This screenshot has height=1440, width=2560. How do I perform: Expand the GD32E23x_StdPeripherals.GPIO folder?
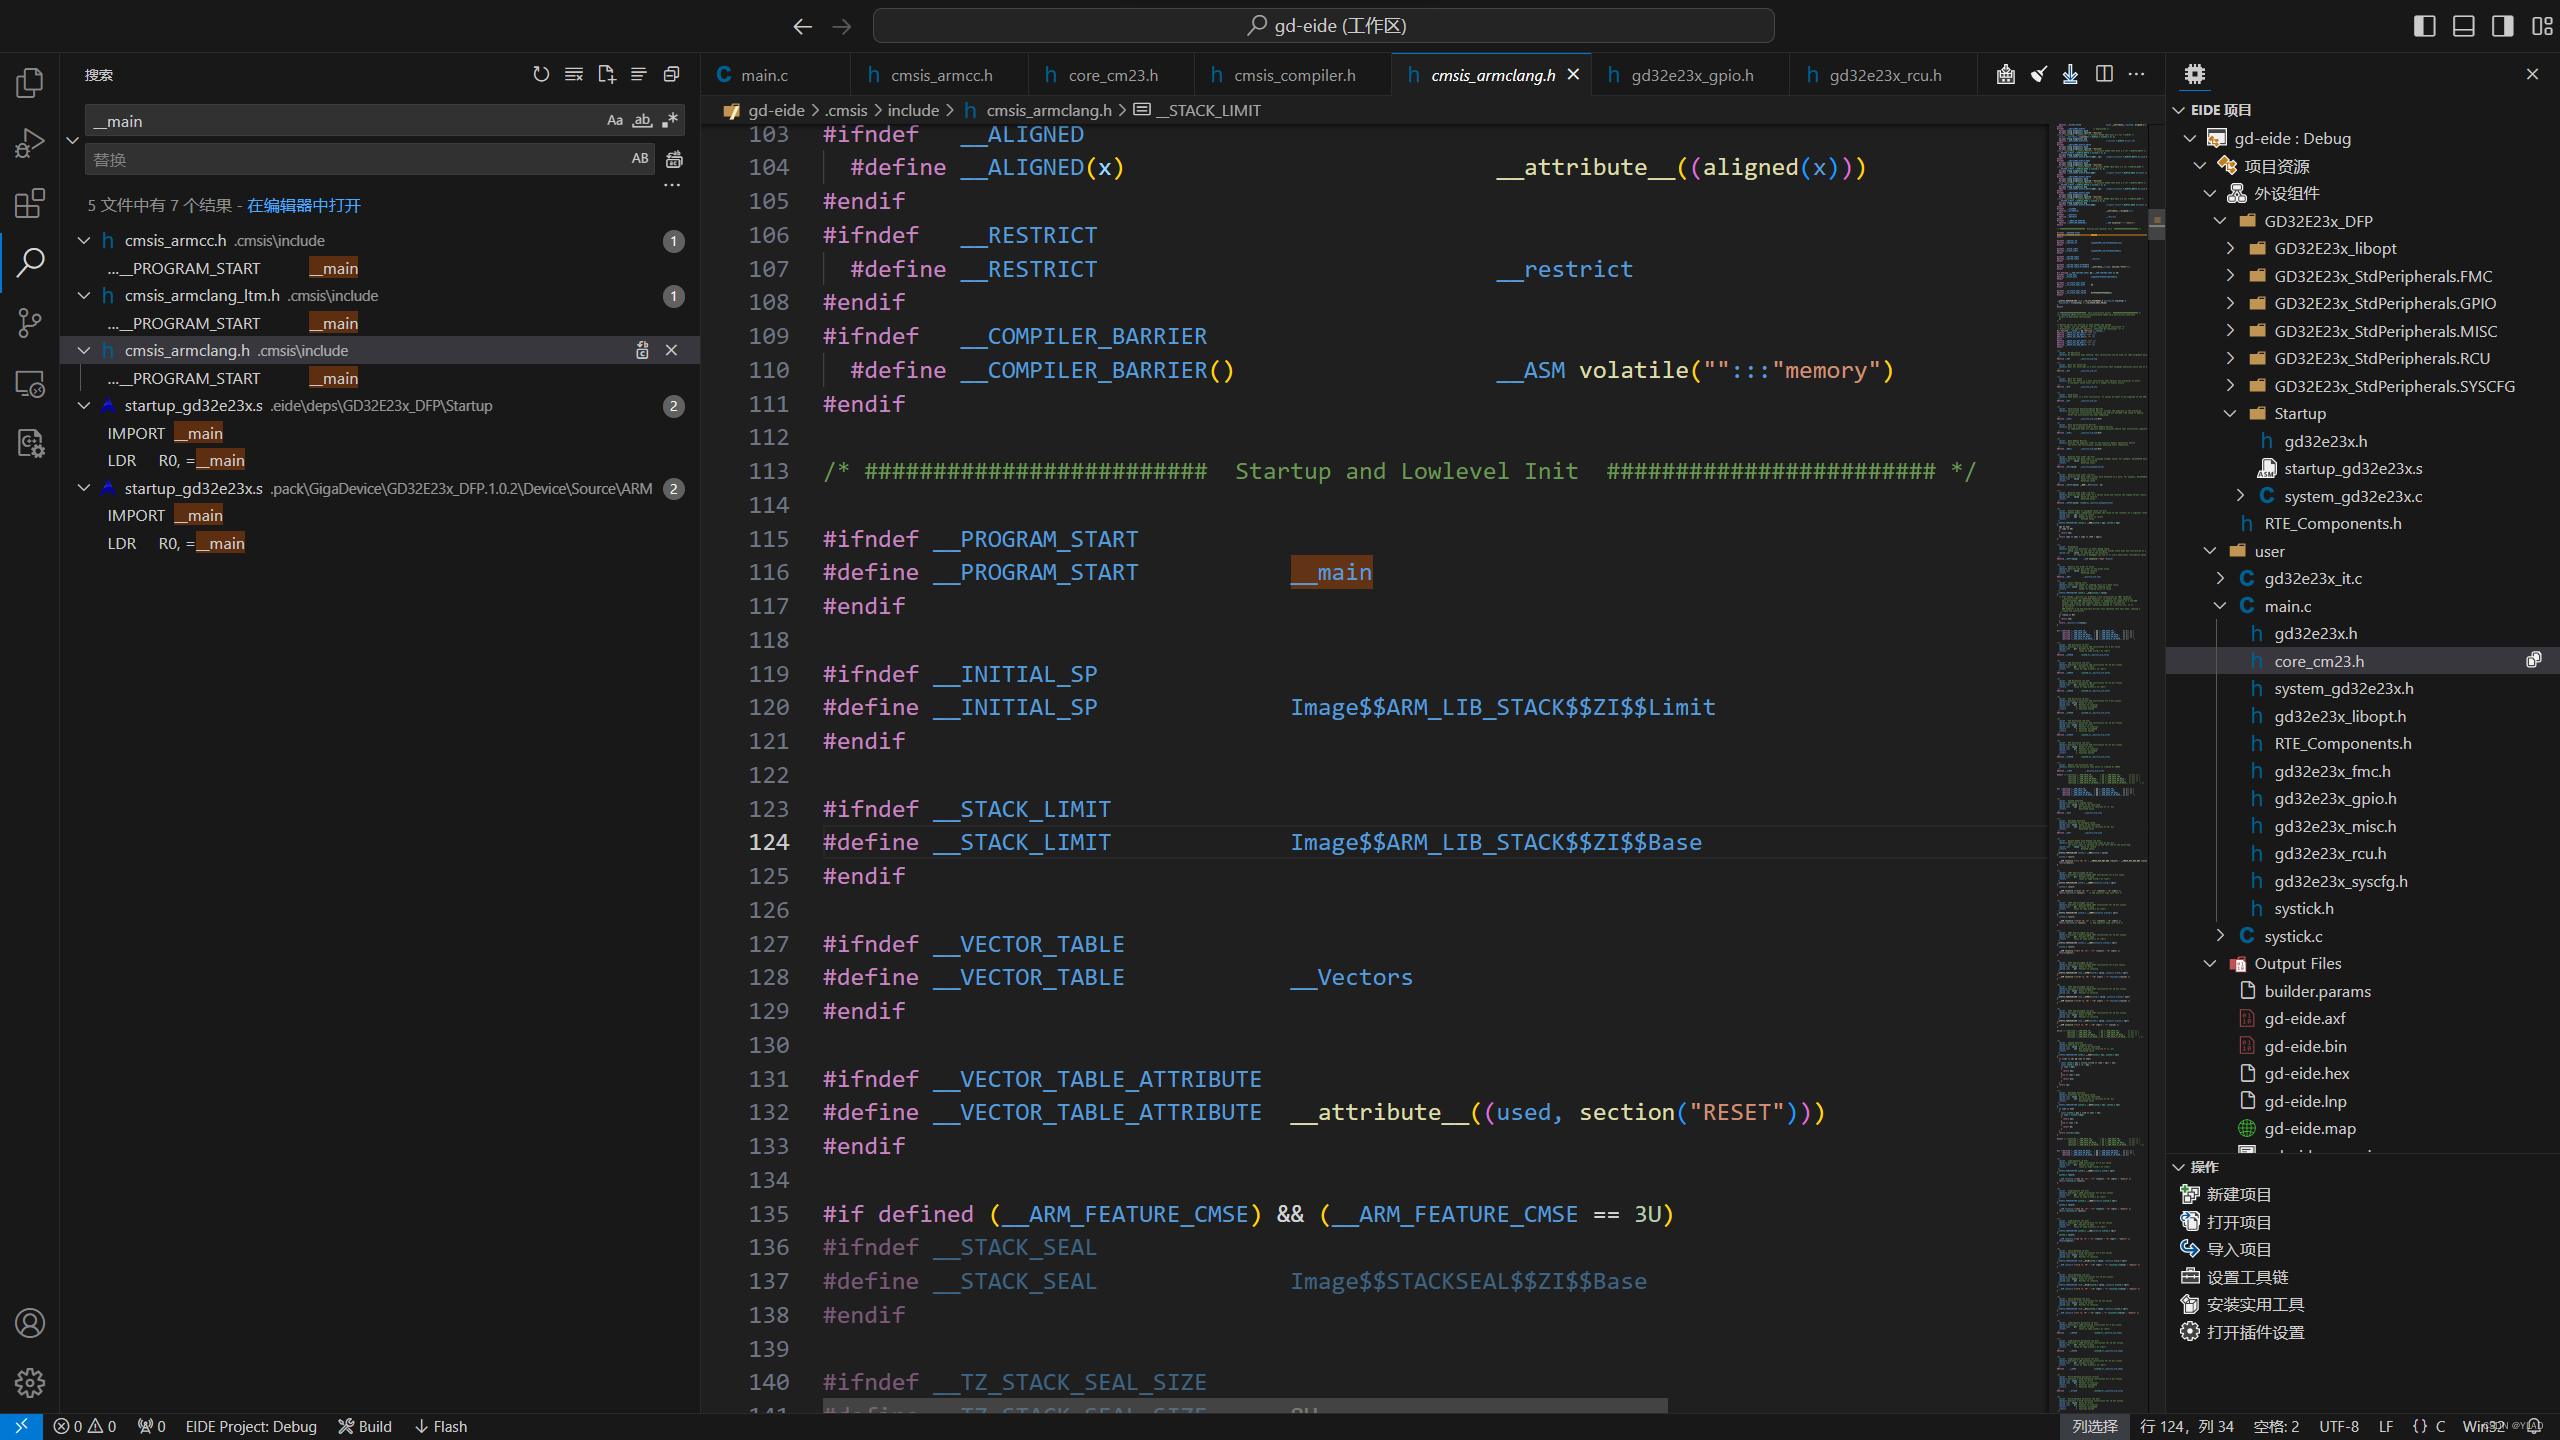[x=2230, y=303]
